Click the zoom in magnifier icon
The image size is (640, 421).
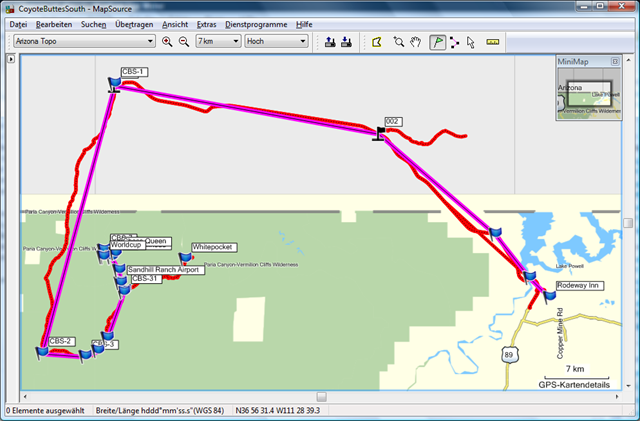click(x=167, y=42)
